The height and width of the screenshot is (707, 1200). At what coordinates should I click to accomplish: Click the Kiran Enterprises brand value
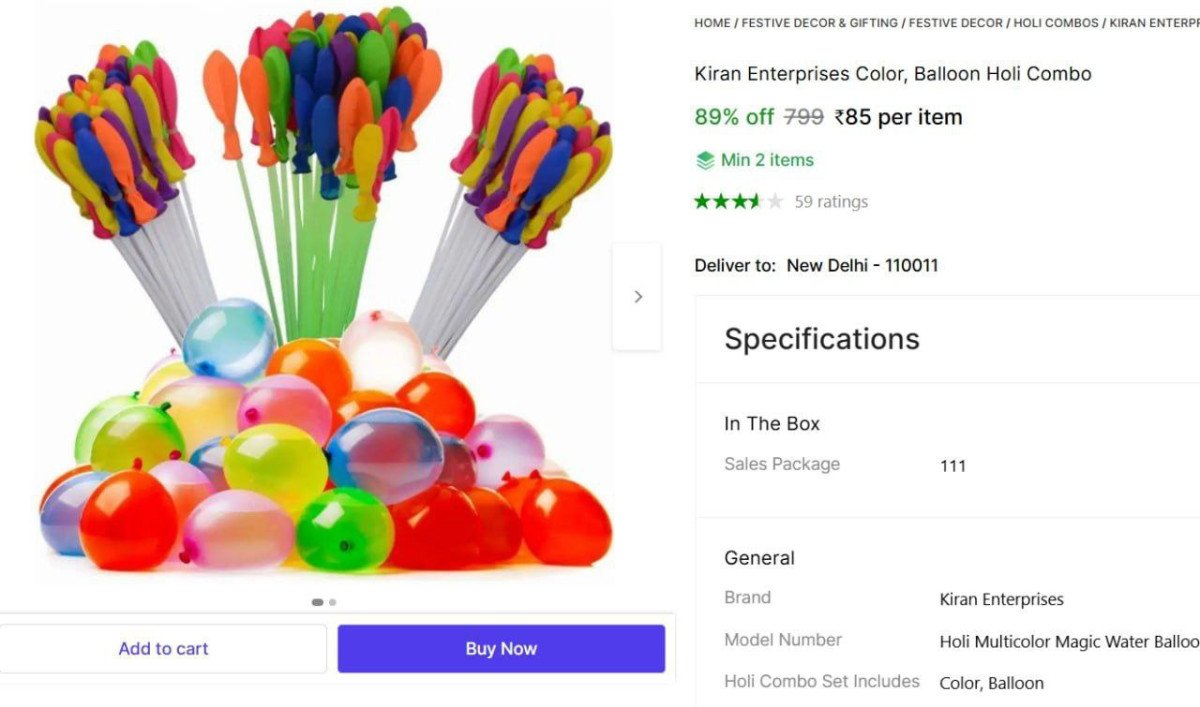pos(1001,600)
